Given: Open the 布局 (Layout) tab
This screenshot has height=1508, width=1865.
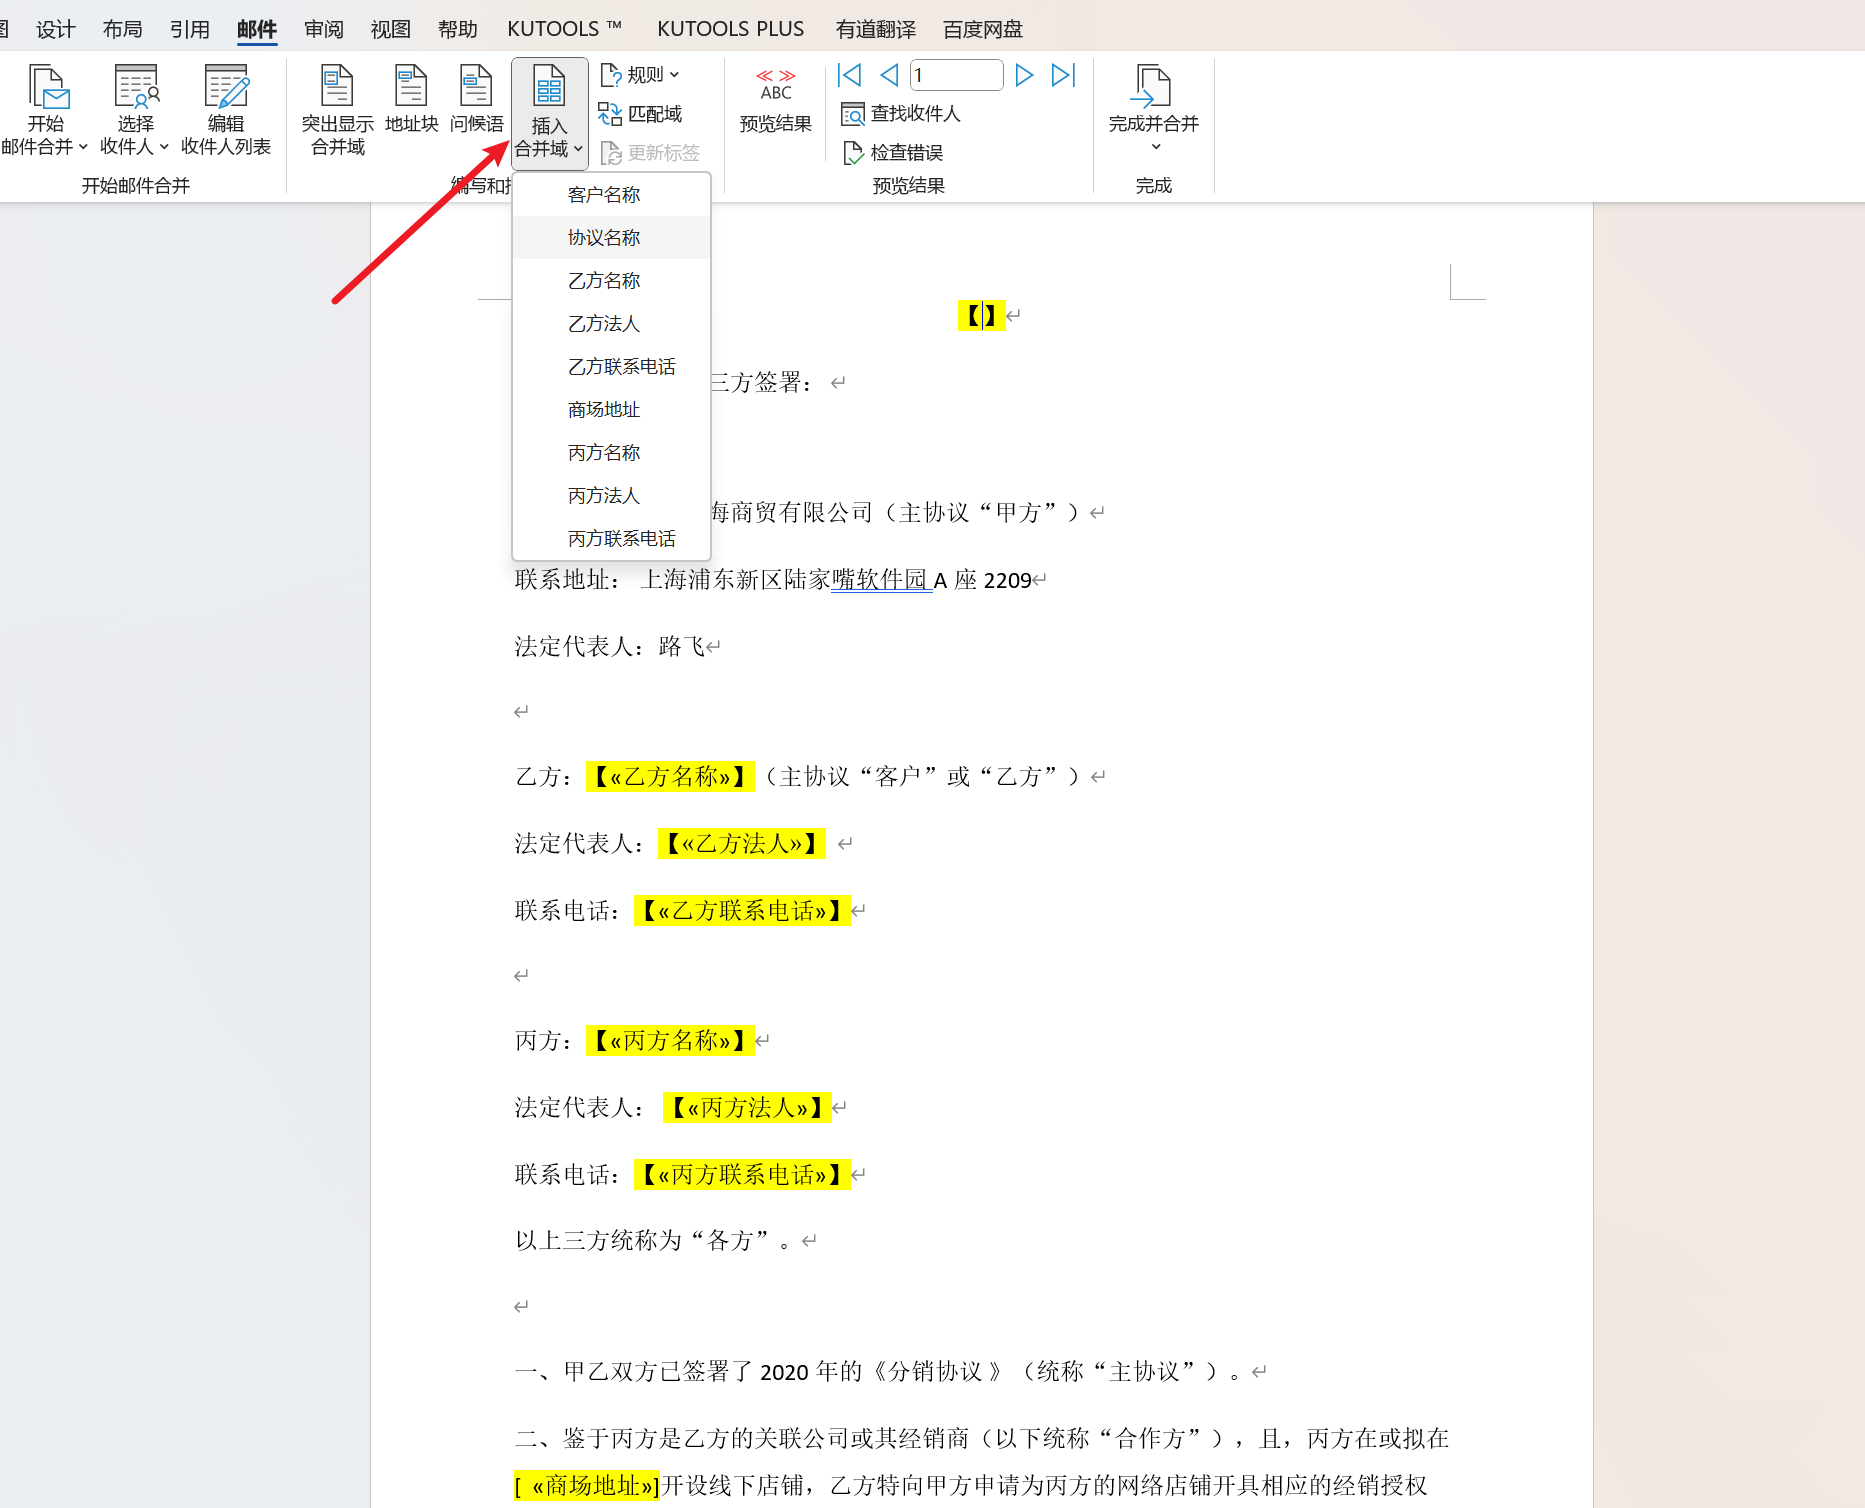Looking at the screenshot, I should (122, 29).
